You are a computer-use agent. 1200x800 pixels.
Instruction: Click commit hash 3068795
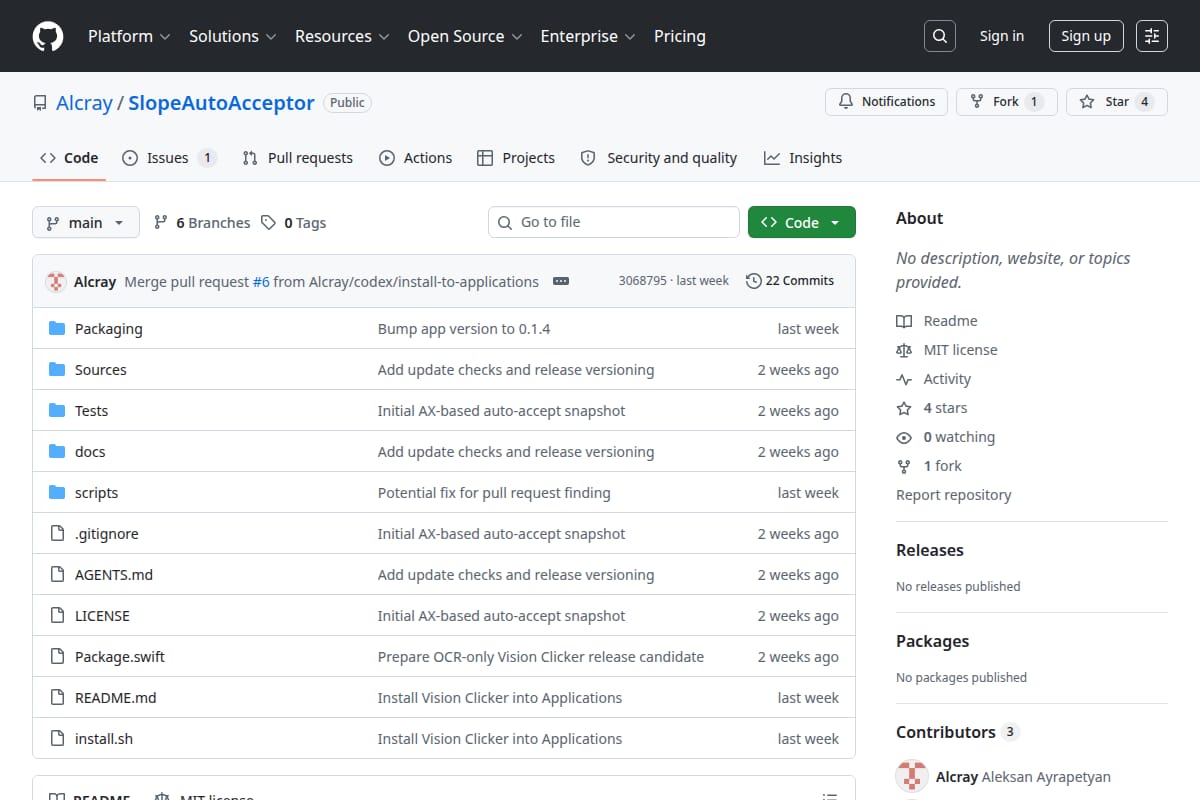[642, 281]
